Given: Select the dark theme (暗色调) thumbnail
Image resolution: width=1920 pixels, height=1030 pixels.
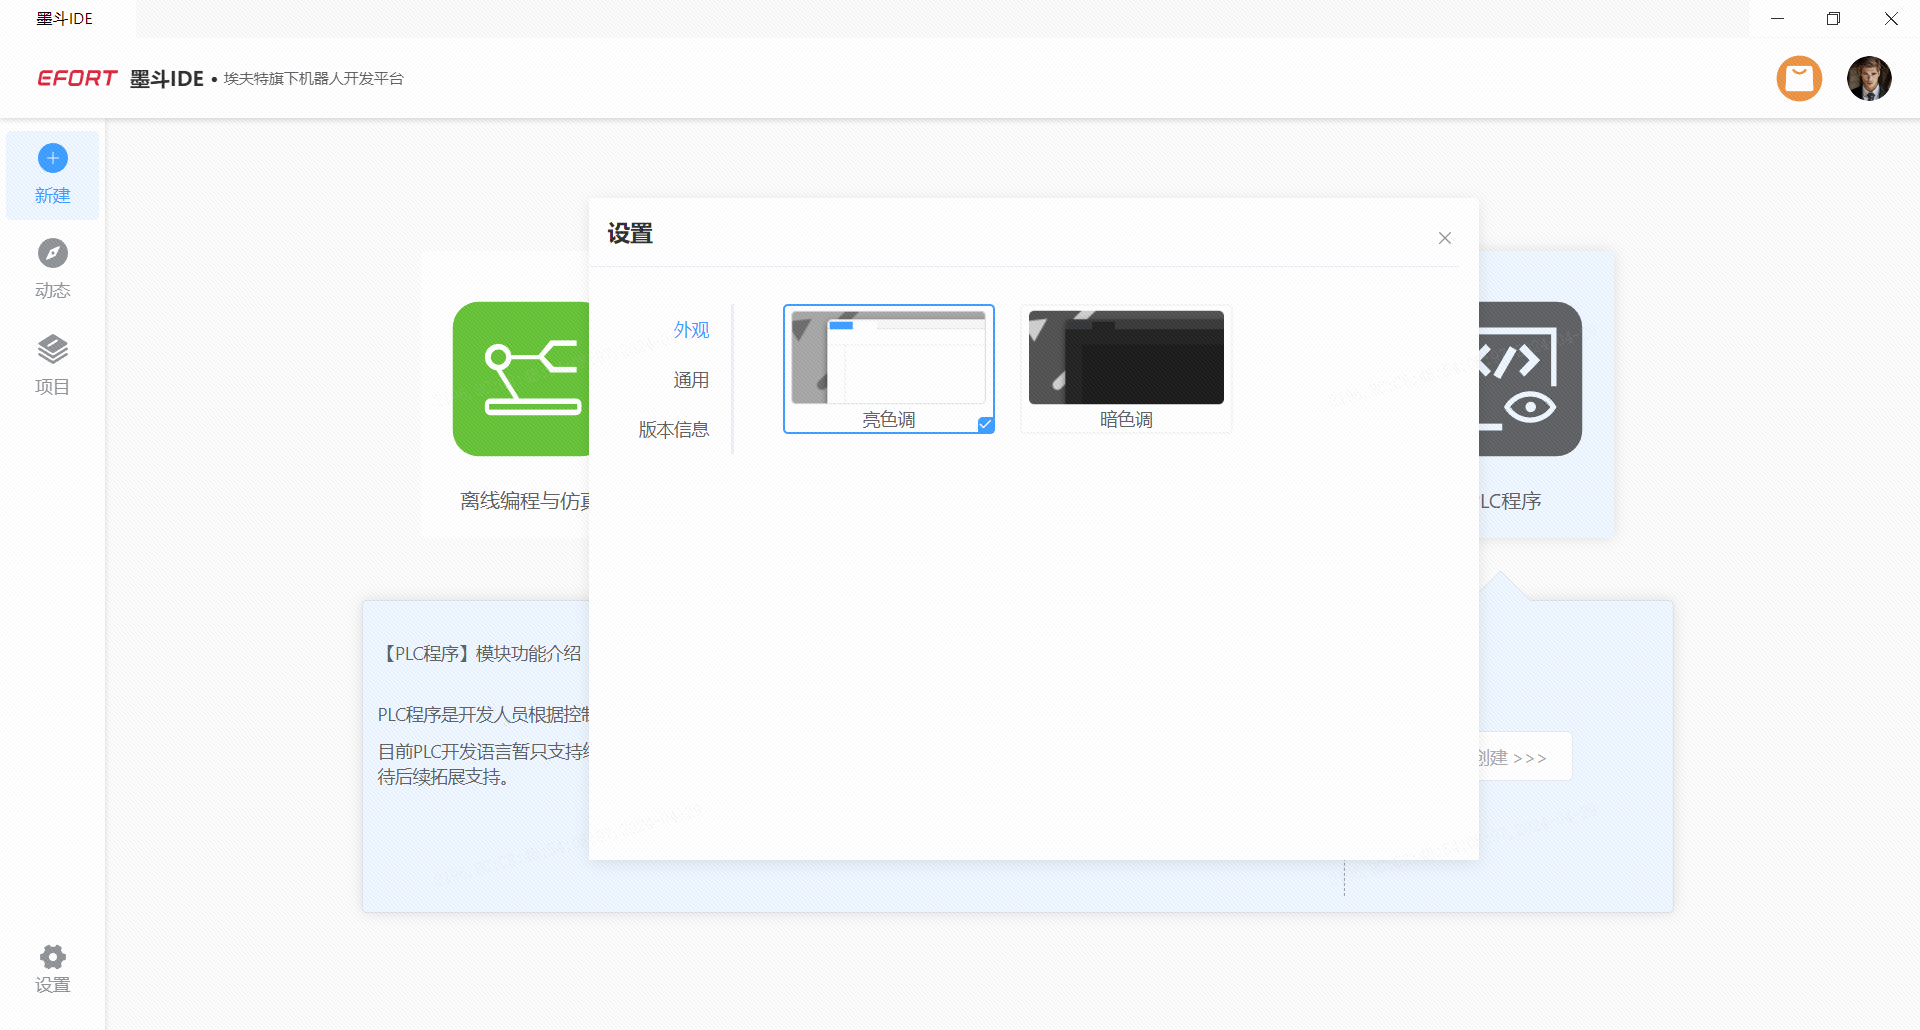Looking at the screenshot, I should click(x=1126, y=357).
